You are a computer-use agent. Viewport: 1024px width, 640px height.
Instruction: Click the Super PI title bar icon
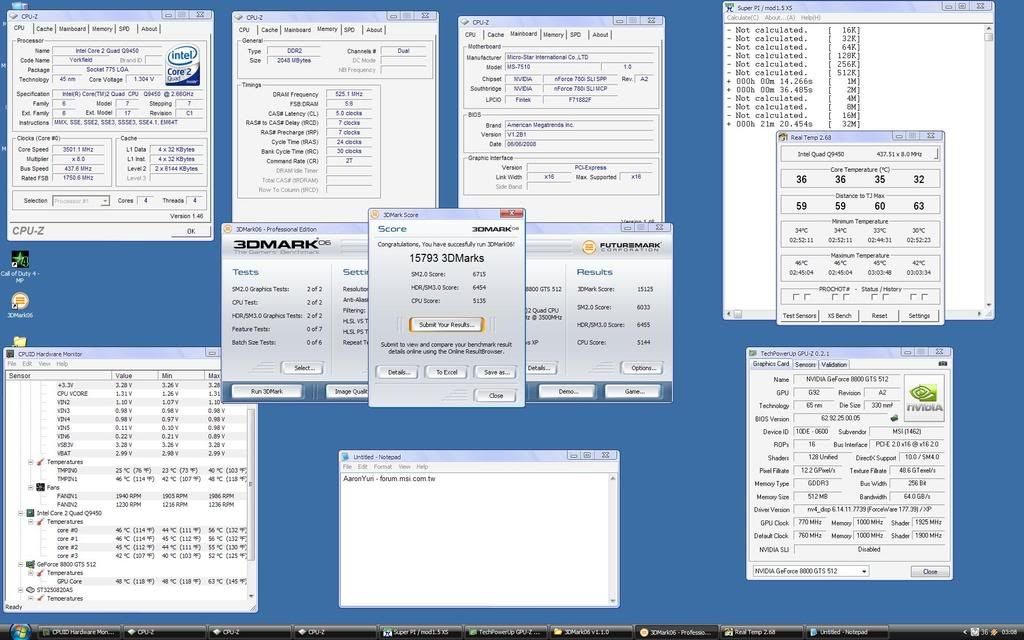(x=729, y=7)
